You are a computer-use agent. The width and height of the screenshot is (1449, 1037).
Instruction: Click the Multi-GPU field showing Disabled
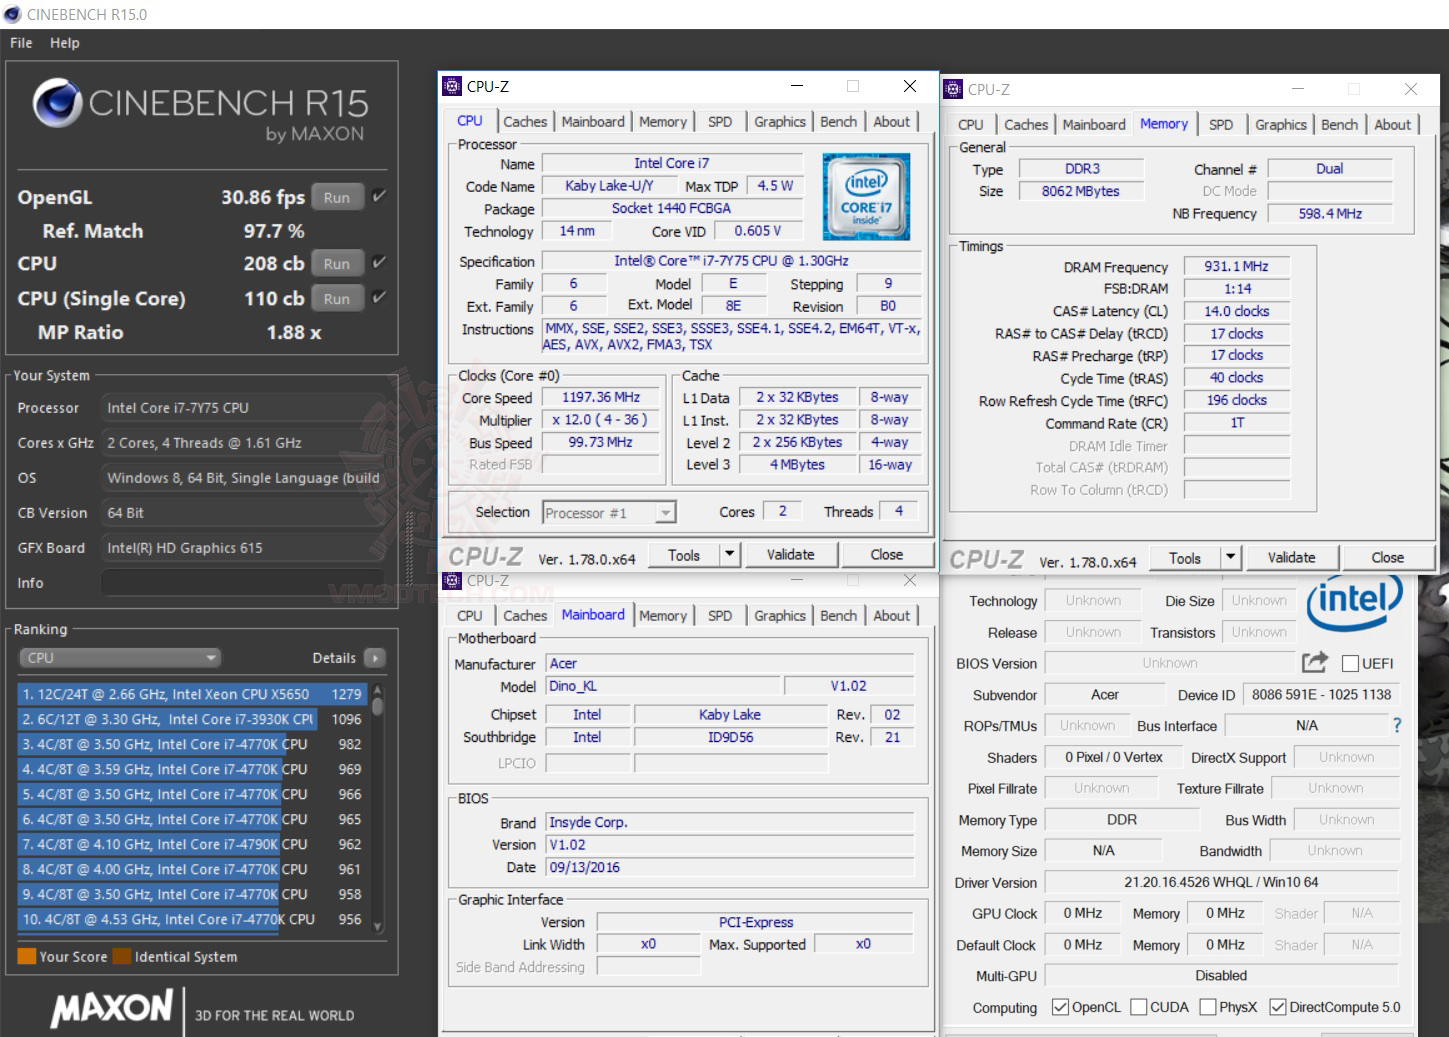tap(1221, 975)
